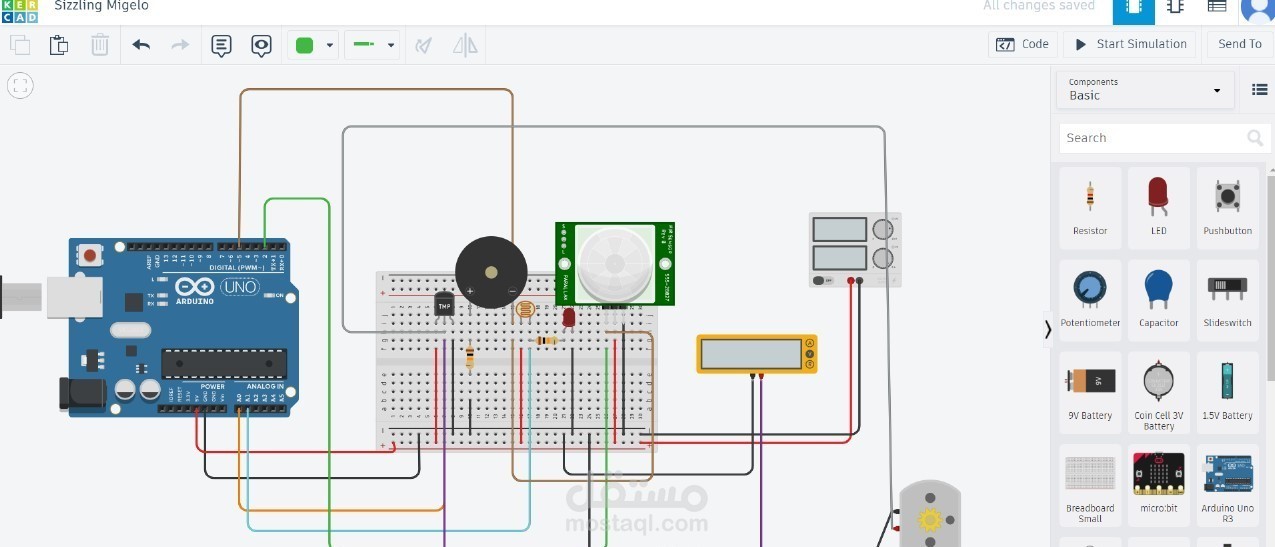This screenshot has height=547, width=1275.
Task: Click the Arduino Uno board on canvas
Action: (180, 327)
